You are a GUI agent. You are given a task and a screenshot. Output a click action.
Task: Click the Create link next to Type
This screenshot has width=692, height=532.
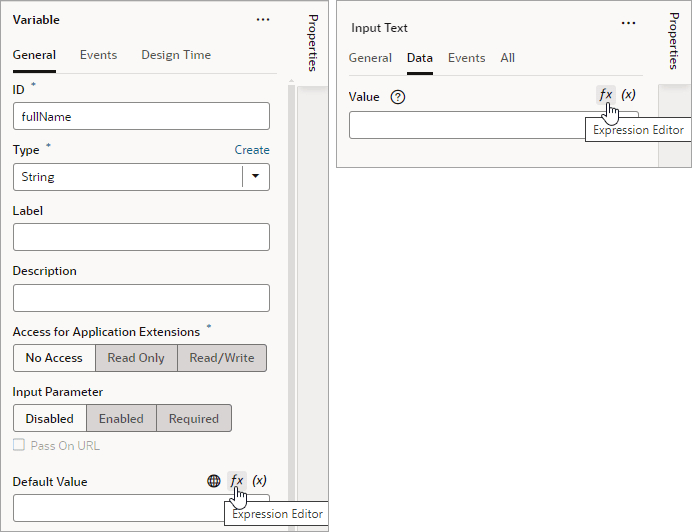(x=252, y=150)
